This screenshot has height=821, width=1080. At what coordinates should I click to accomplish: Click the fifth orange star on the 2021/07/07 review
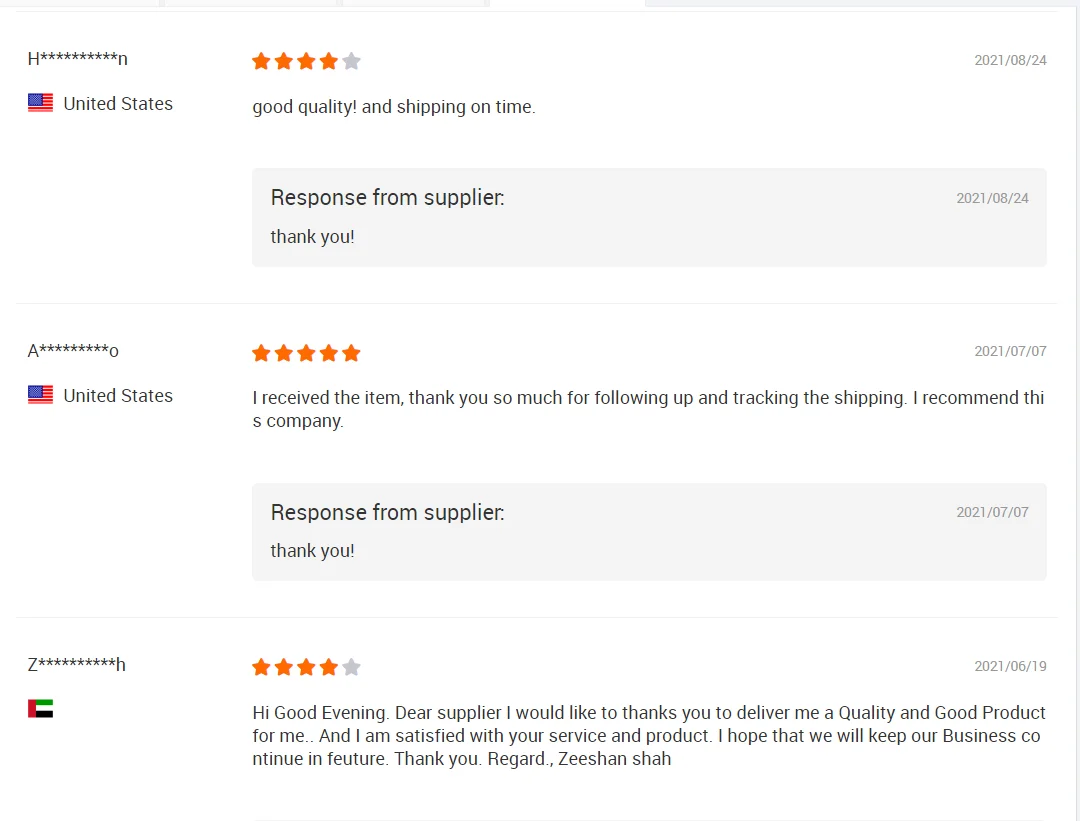pos(351,353)
